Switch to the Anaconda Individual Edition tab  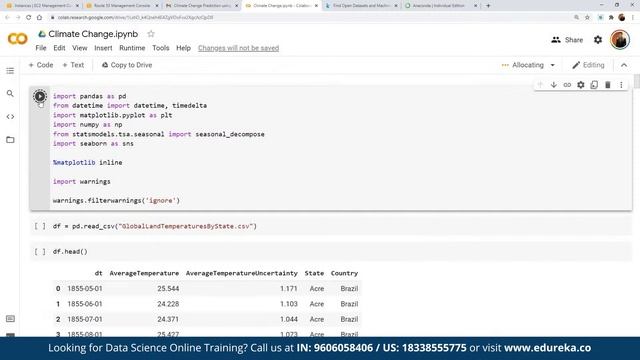pyautogui.click(x=441, y=6)
